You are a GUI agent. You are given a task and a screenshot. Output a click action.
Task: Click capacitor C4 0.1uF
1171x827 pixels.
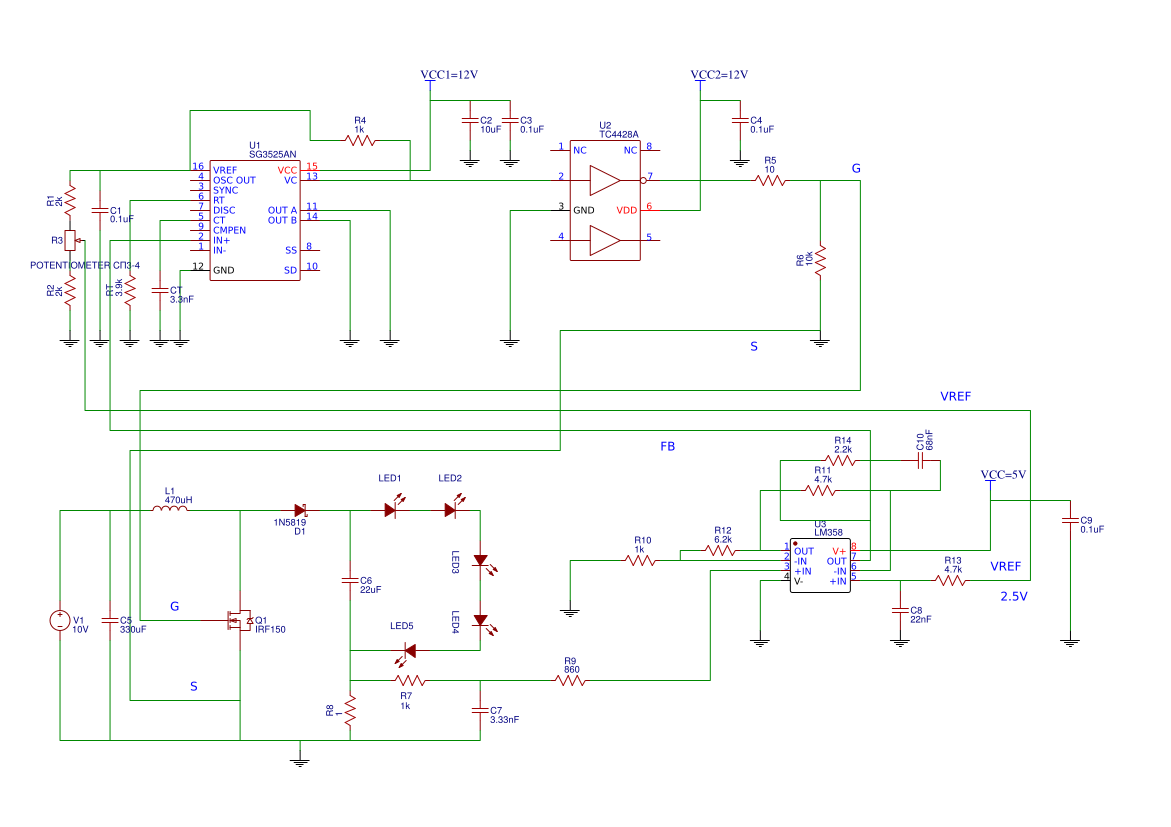tap(740, 120)
